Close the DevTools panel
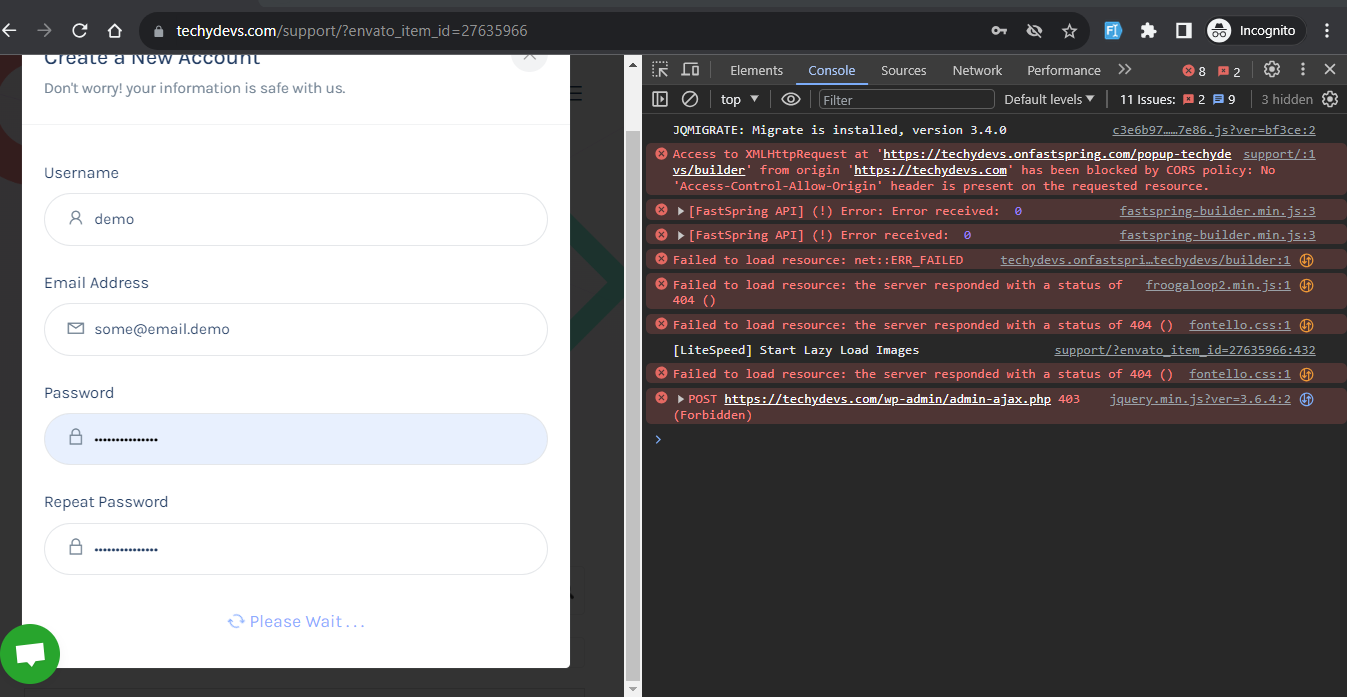The image size is (1347, 697). pyautogui.click(x=1330, y=70)
